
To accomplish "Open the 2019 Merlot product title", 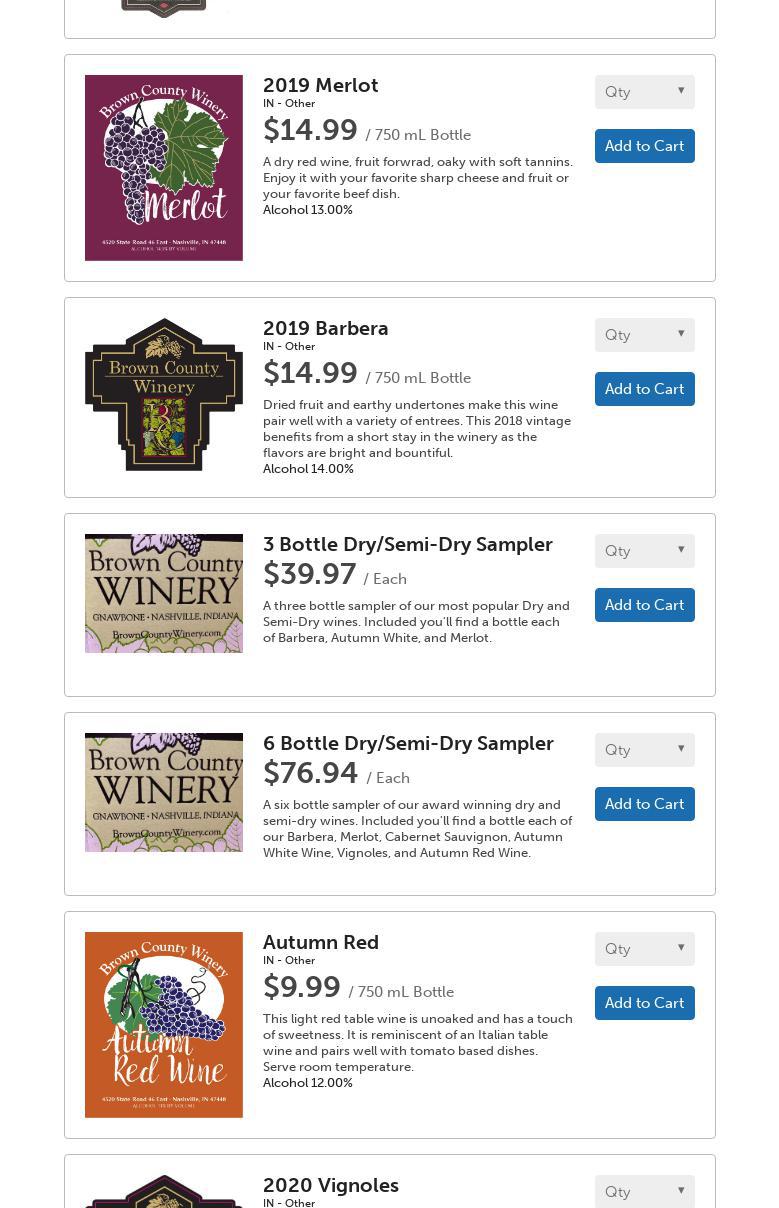I will 321,85.
